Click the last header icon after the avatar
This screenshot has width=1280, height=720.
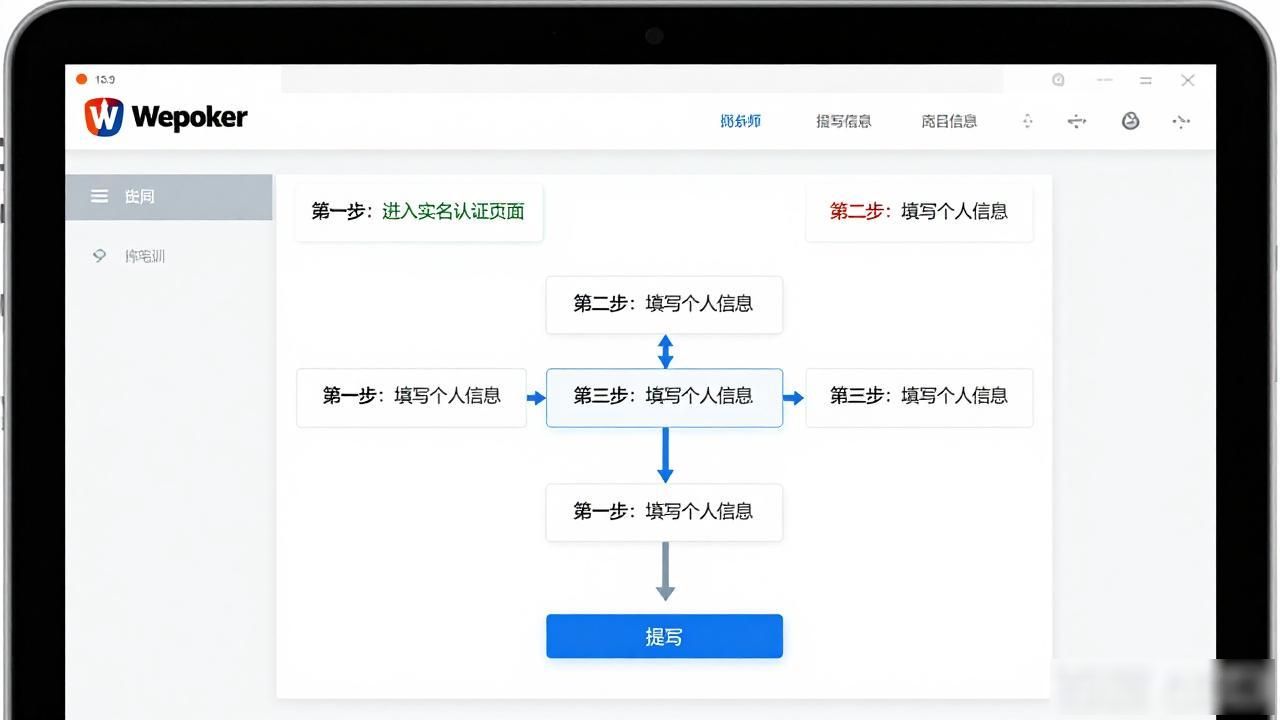coord(1181,121)
